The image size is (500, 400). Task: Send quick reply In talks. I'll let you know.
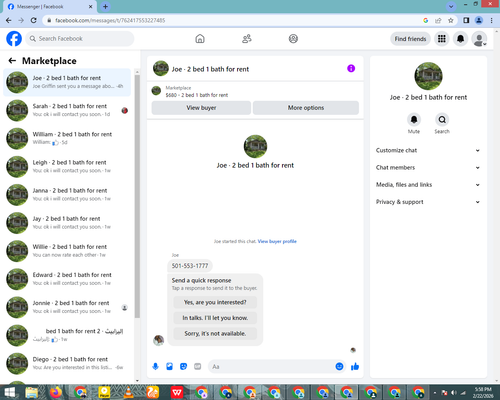[x=215, y=318]
